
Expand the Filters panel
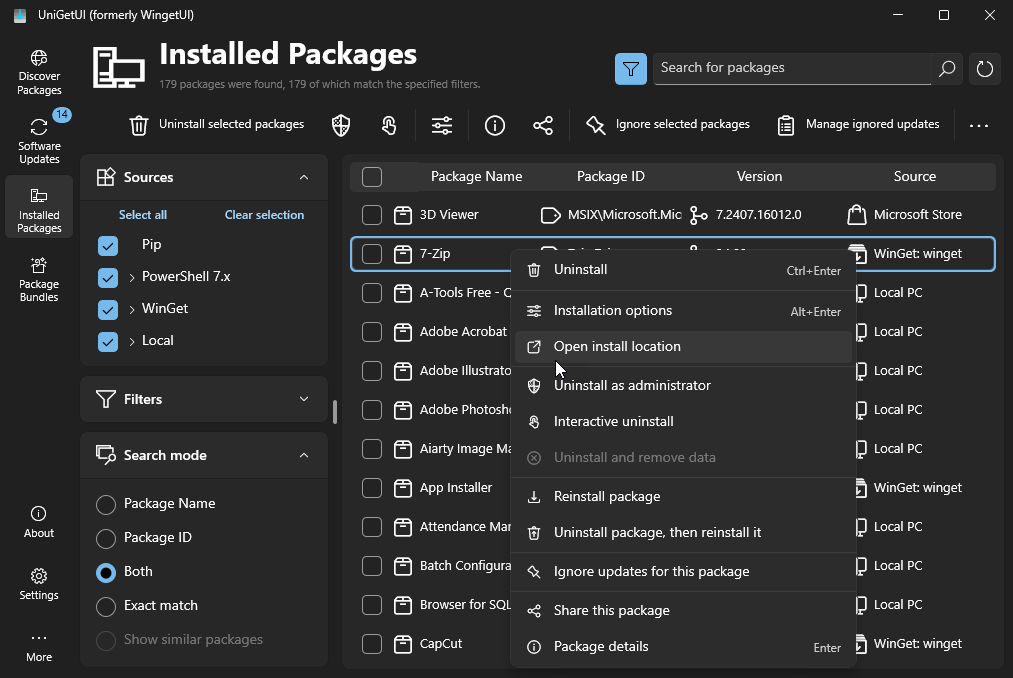coord(304,399)
